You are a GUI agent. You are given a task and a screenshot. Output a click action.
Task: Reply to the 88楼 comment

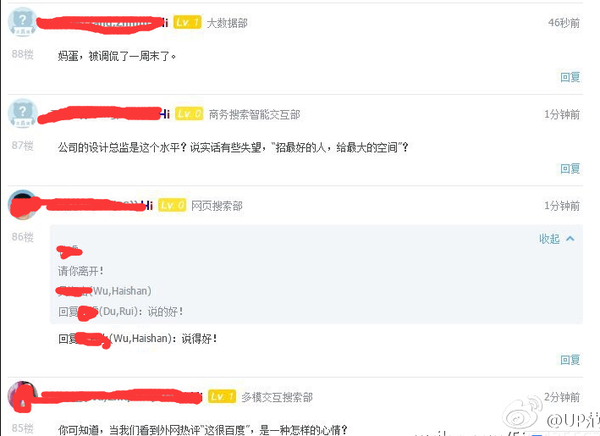pyautogui.click(x=570, y=77)
